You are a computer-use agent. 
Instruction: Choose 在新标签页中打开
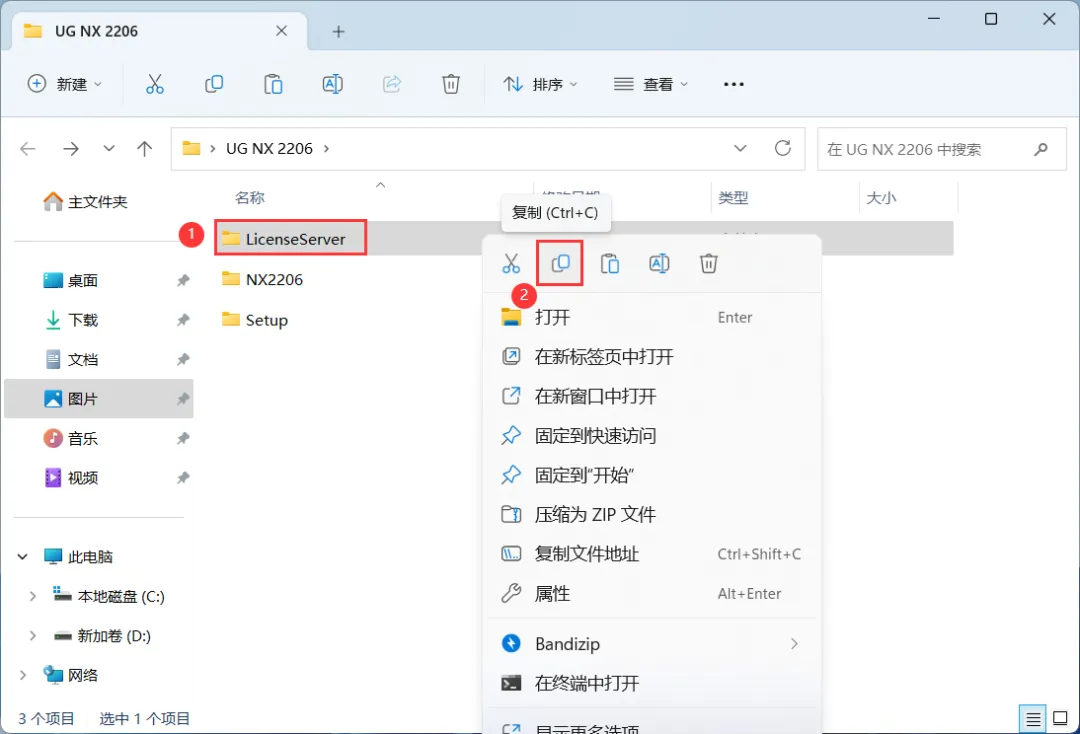click(651, 357)
